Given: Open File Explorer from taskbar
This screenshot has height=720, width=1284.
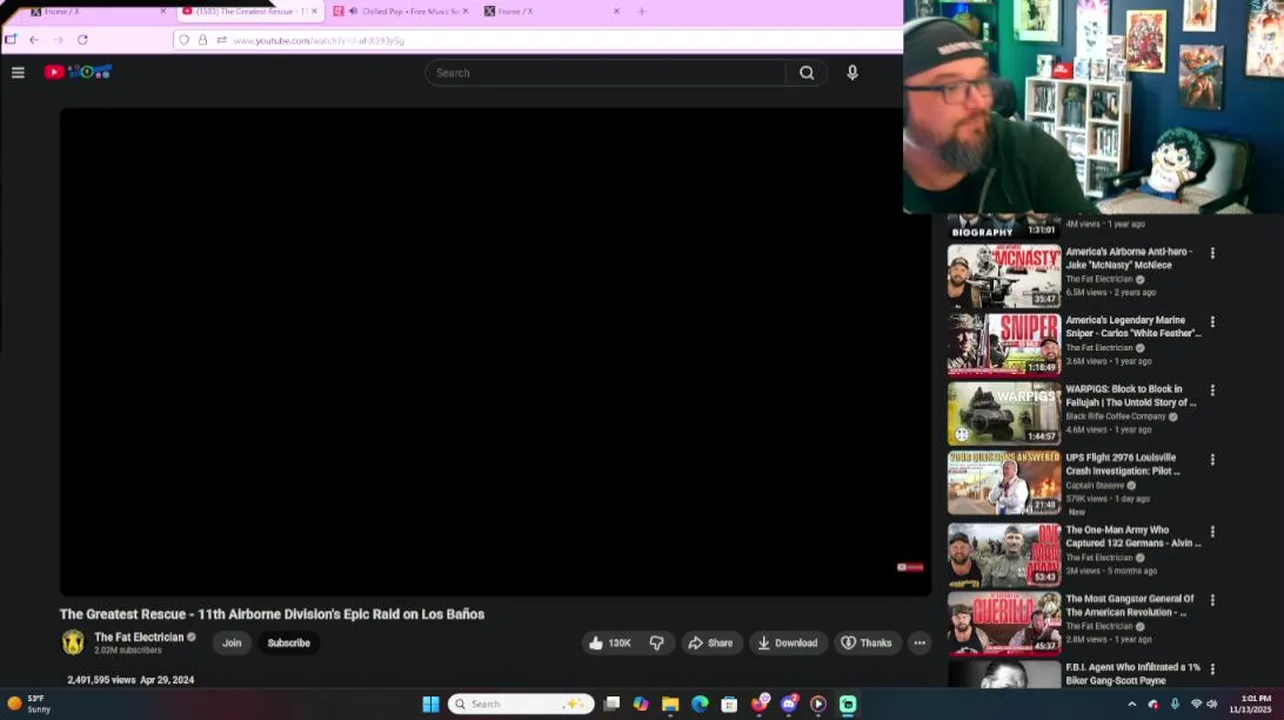Looking at the screenshot, I should (670, 704).
